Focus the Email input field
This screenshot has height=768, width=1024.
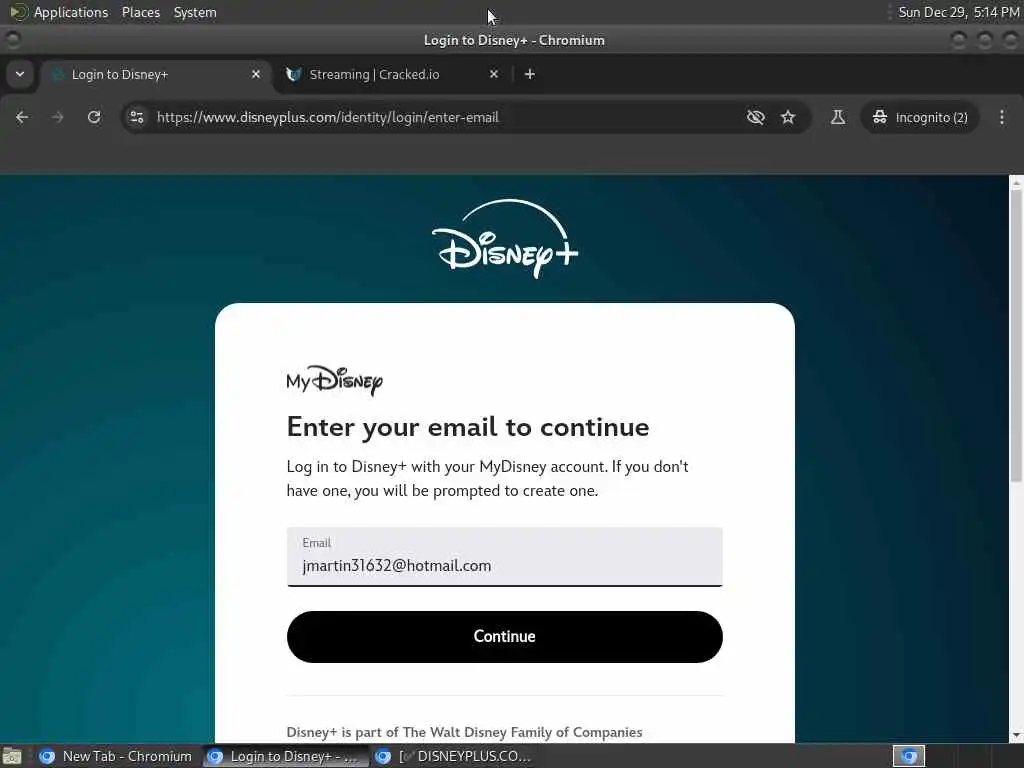pyautogui.click(x=505, y=557)
